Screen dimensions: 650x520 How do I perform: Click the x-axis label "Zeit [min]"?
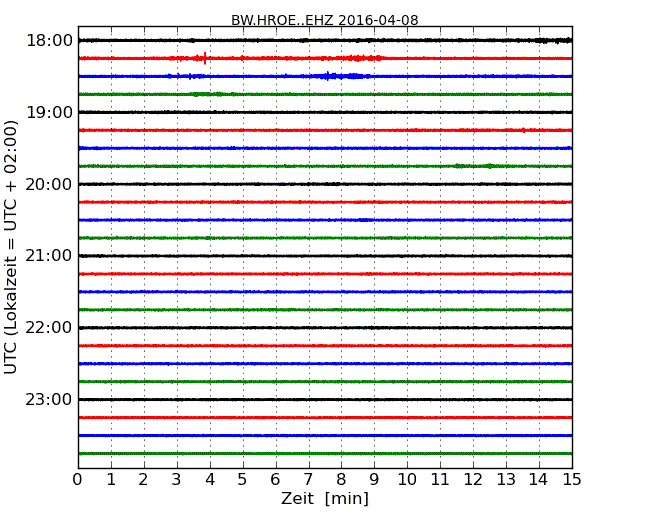pyautogui.click(x=325, y=498)
